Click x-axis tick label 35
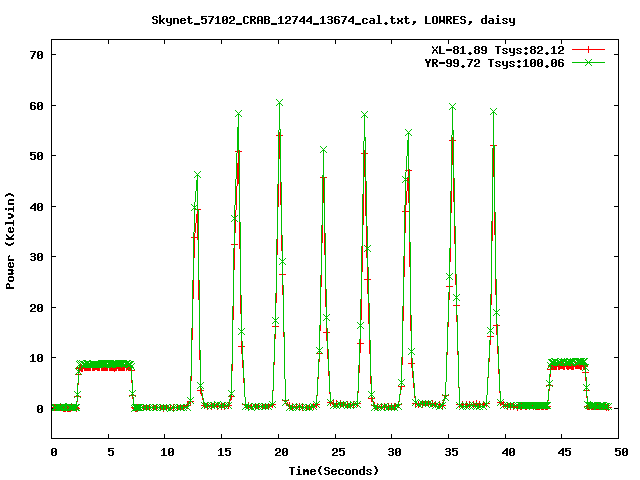The width and height of the screenshot is (640, 480). pyautogui.click(x=451, y=452)
